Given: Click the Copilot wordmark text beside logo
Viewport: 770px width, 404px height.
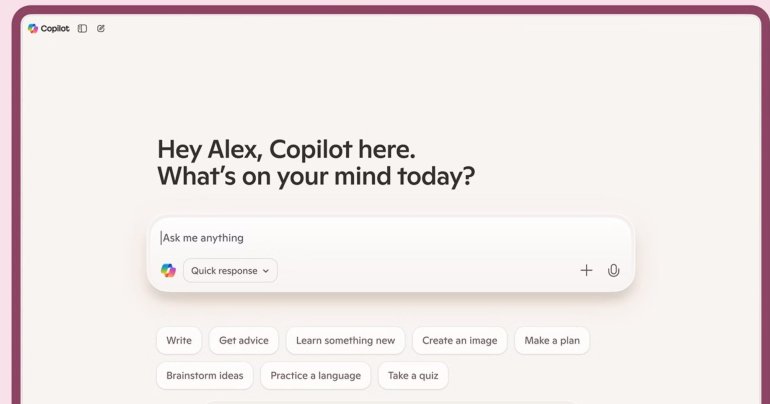Looking at the screenshot, I should [56, 29].
